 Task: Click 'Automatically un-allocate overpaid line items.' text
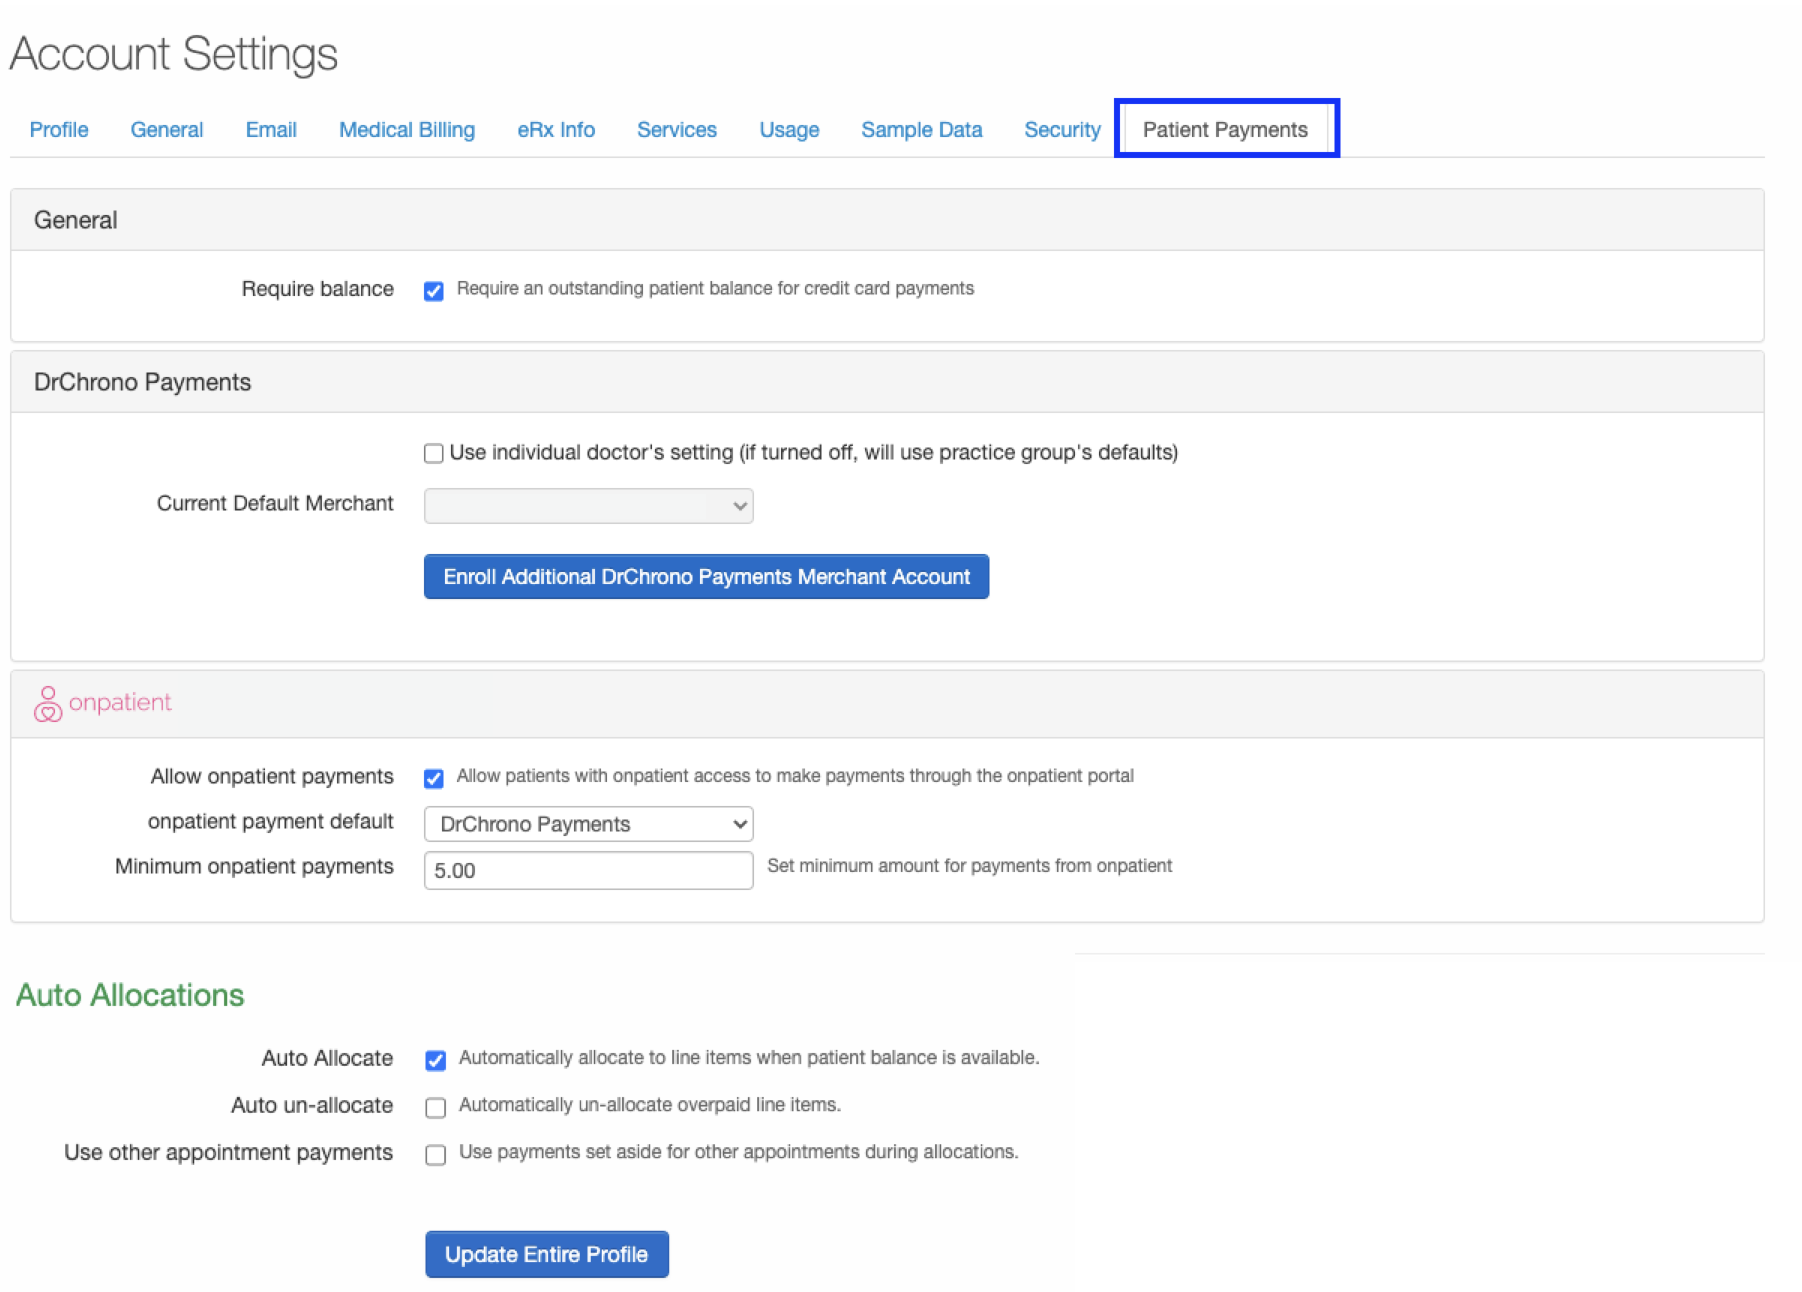point(650,1105)
